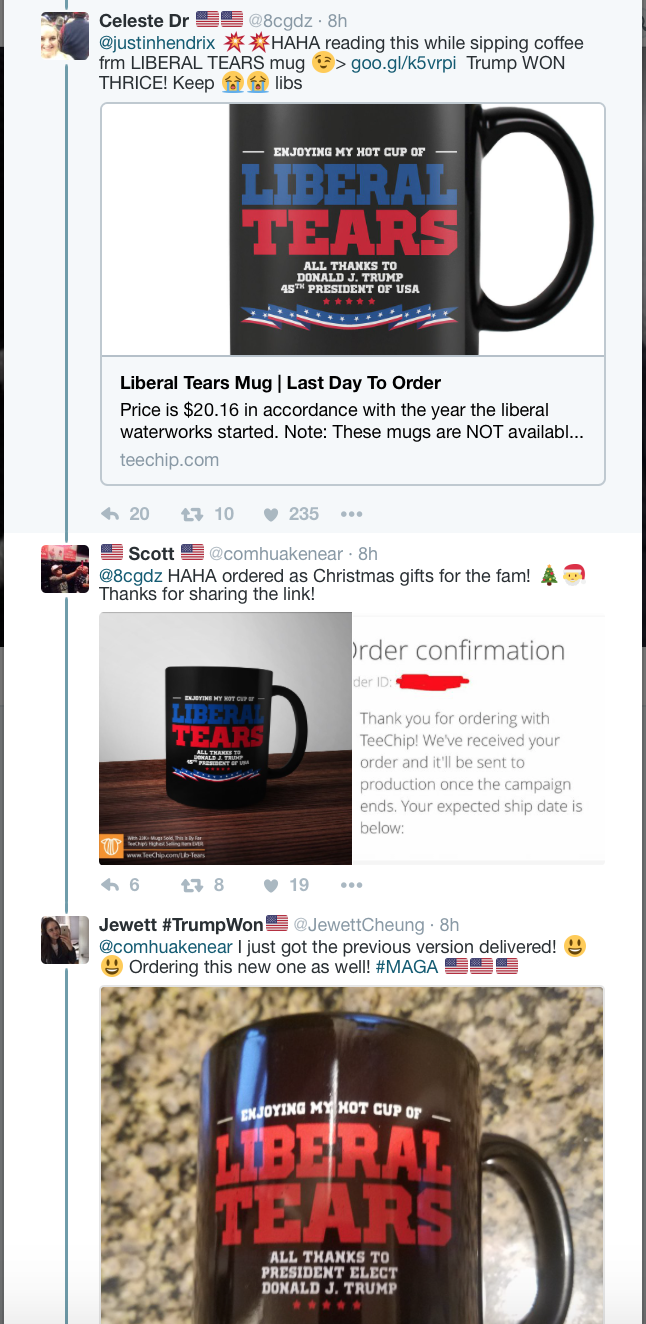View Jewett's delivered mug photo
Viewport: 646px width, 1324px height.
[352, 1155]
